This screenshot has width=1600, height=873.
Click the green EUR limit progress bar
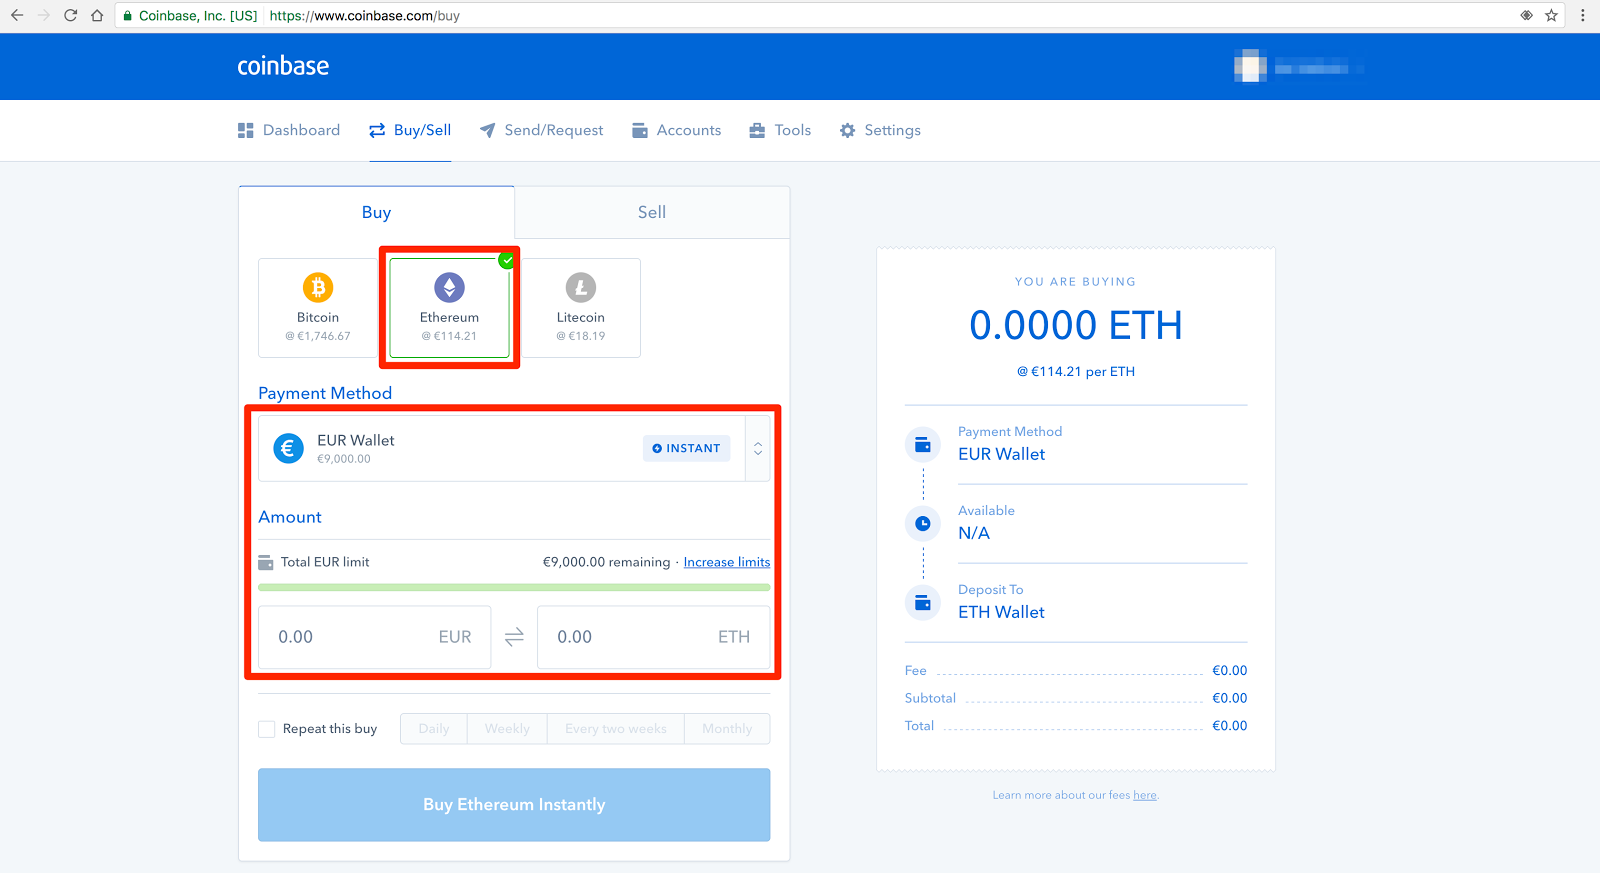coord(514,587)
